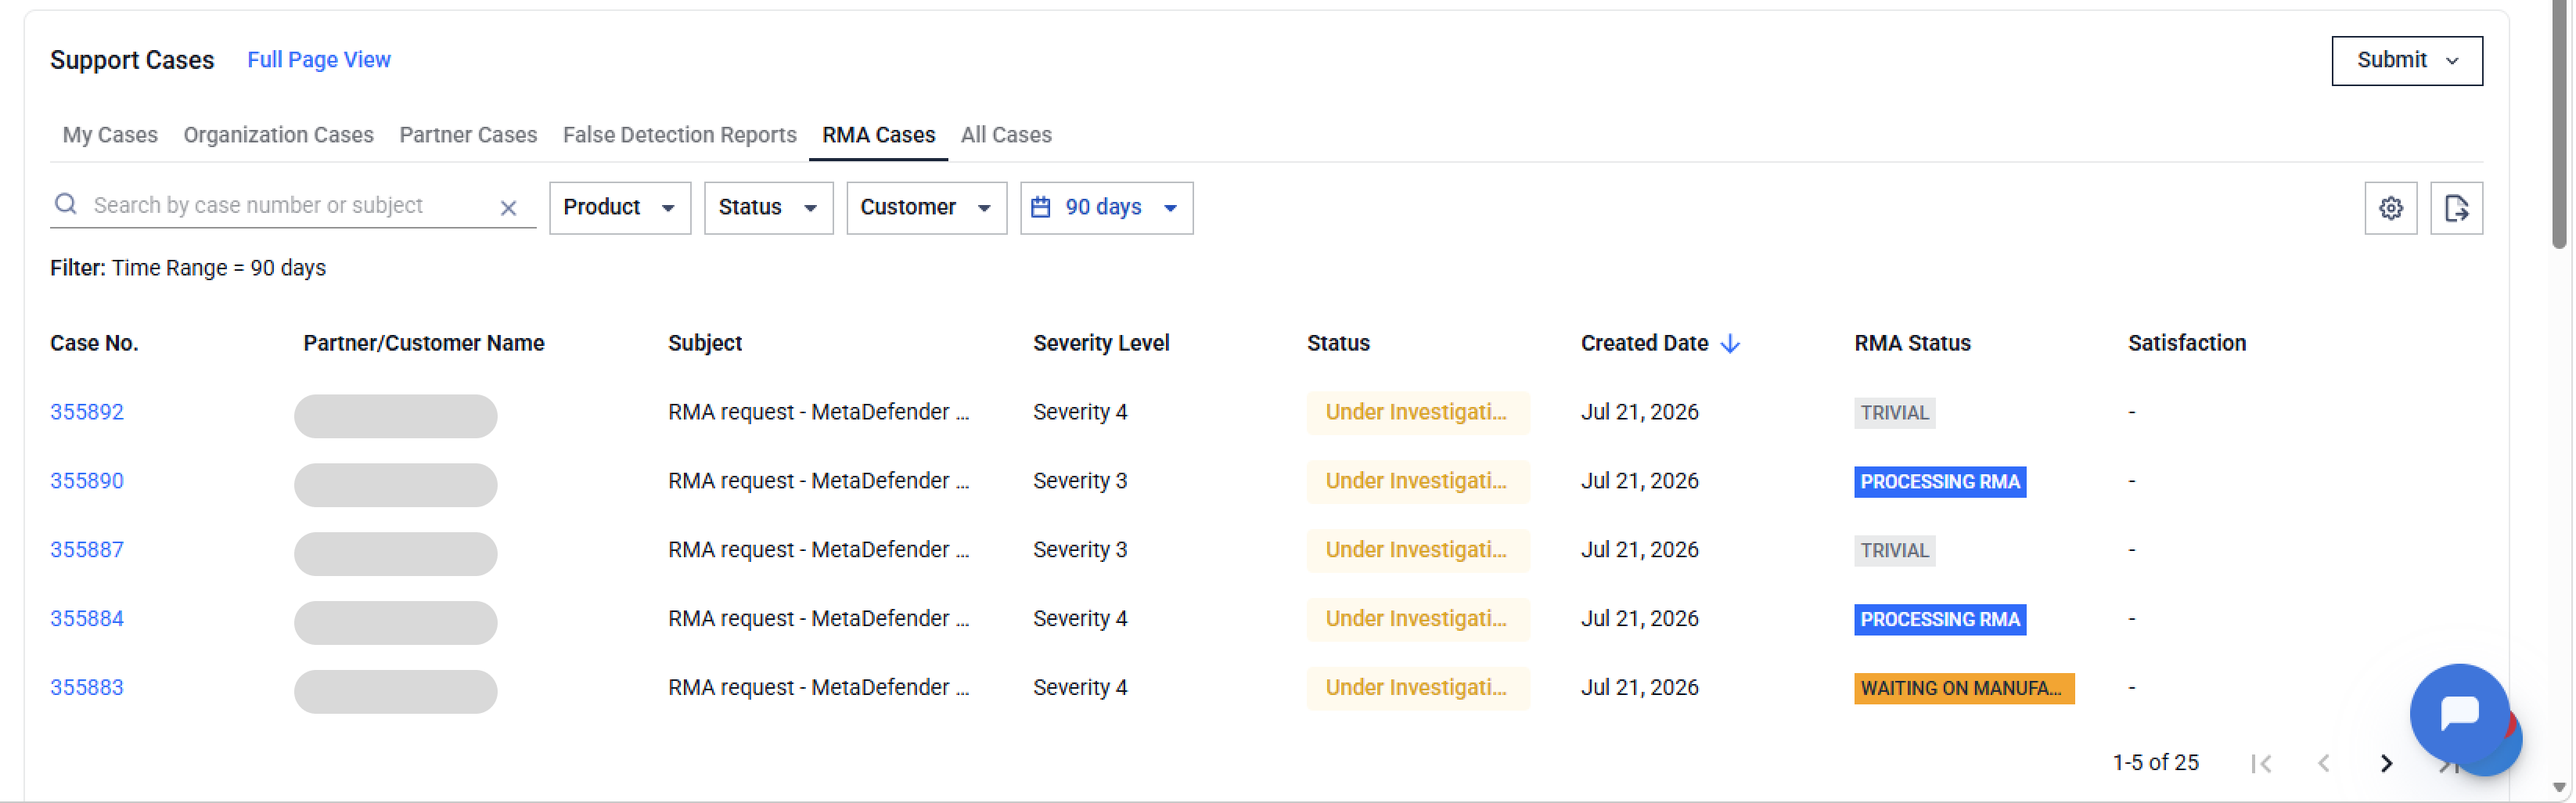Open case 355884

coord(87,619)
